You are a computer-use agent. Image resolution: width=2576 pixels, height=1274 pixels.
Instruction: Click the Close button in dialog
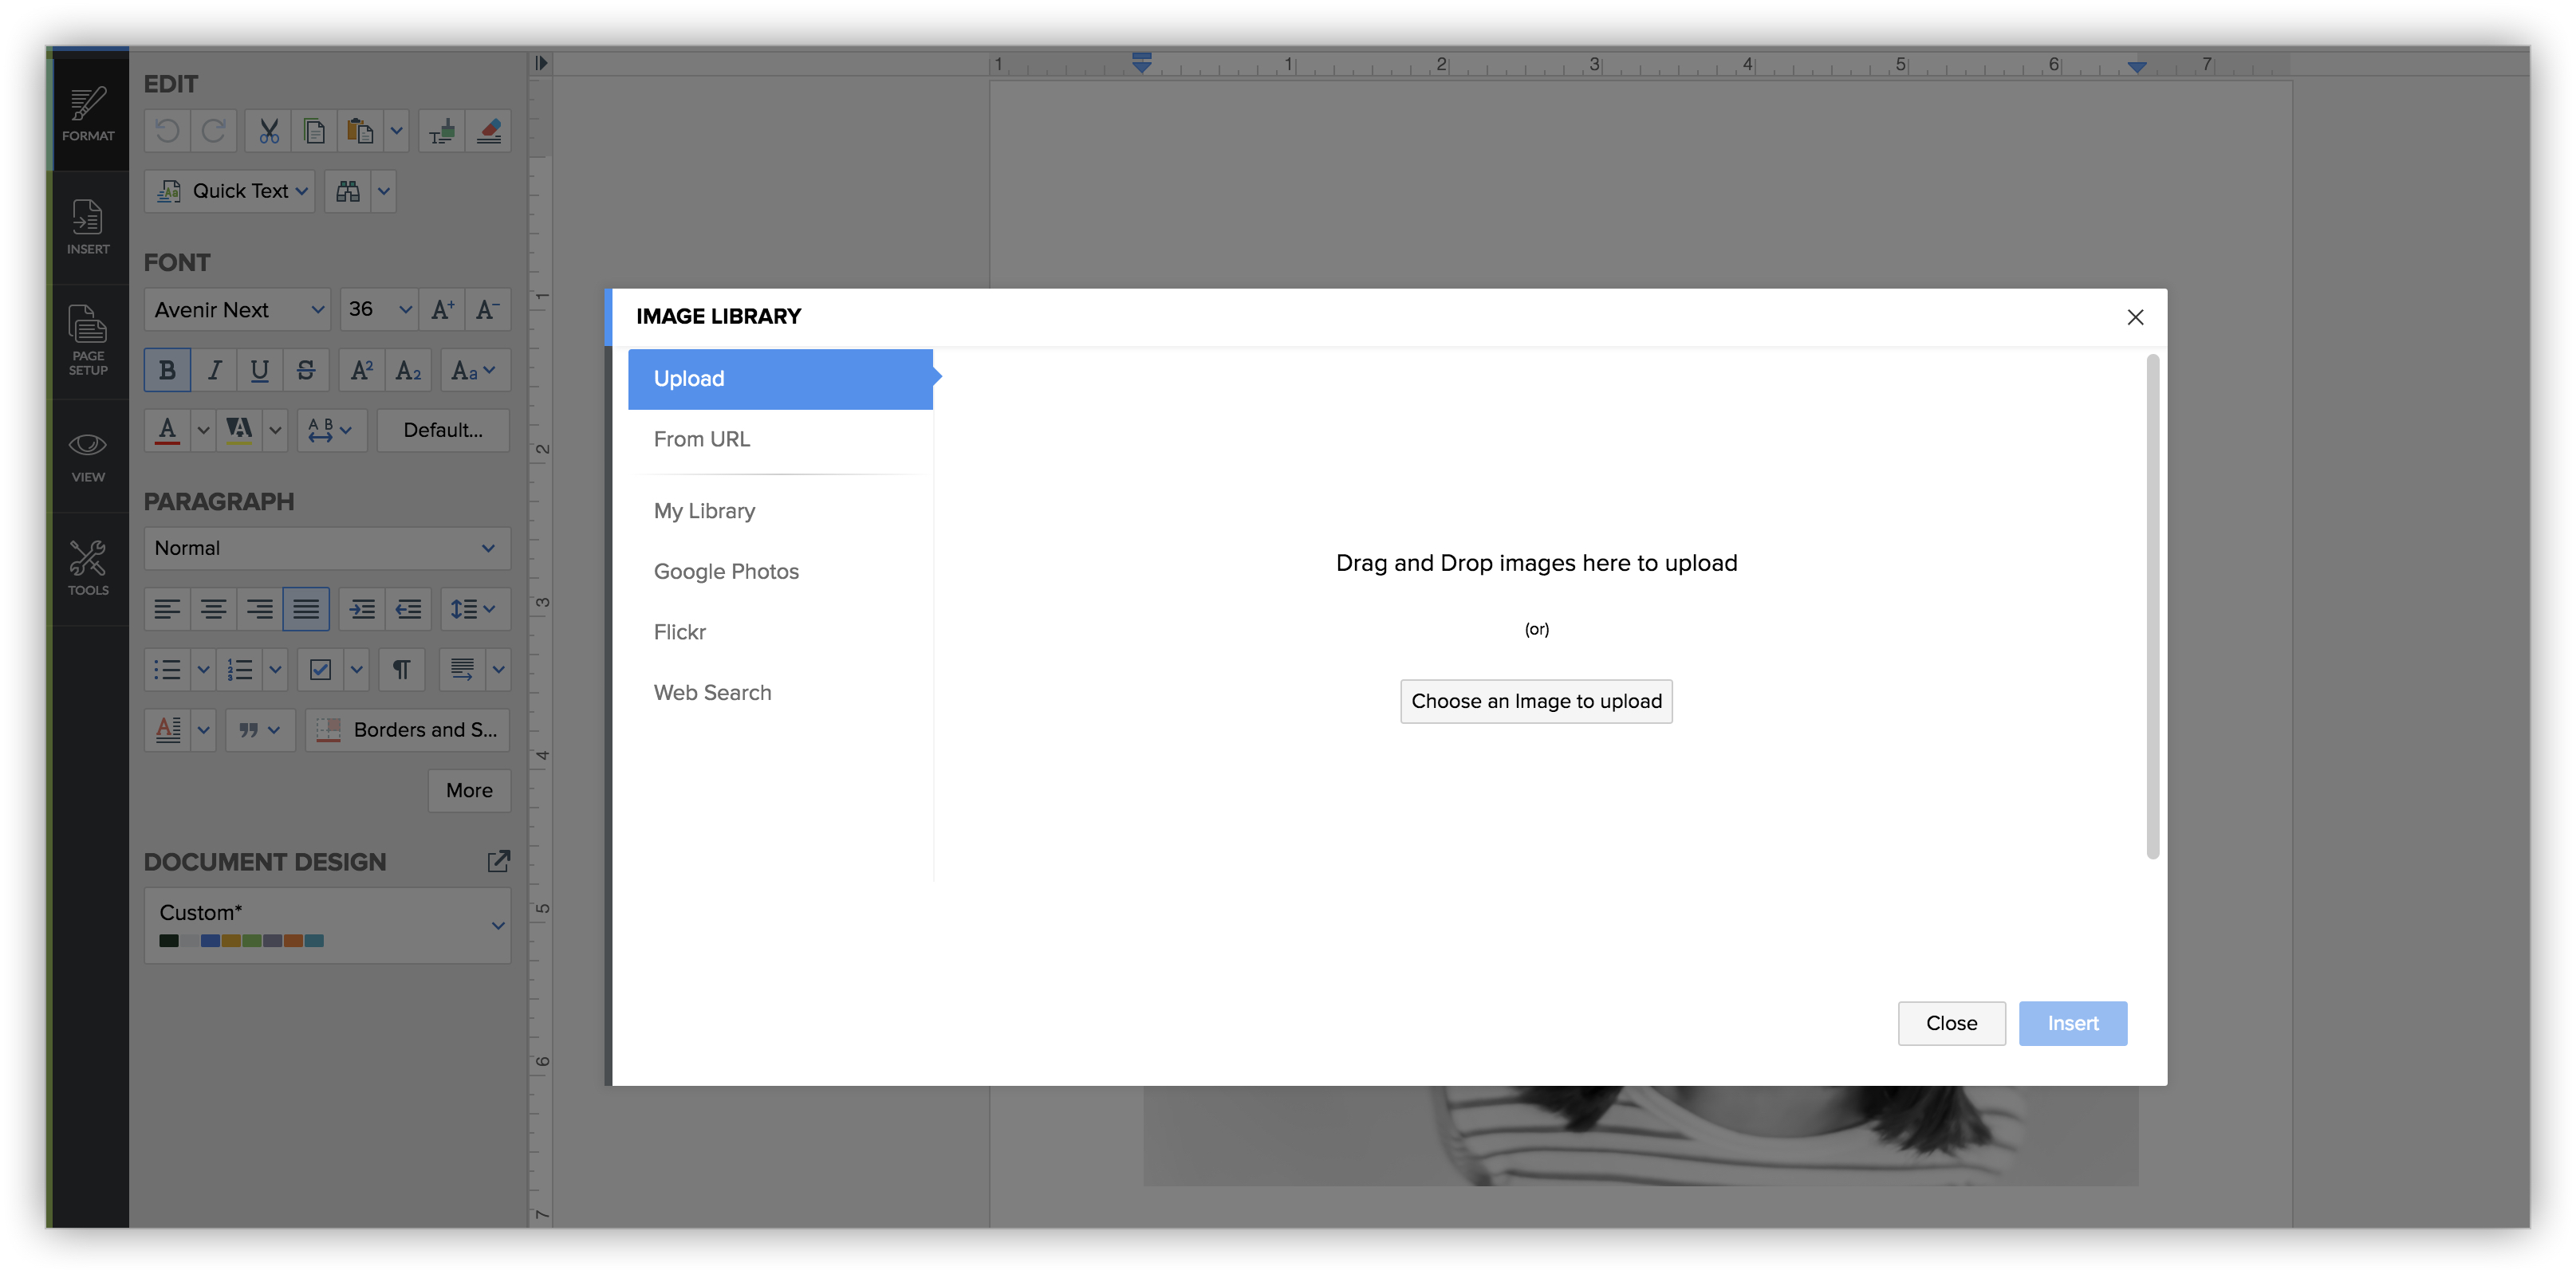[x=1951, y=1023]
